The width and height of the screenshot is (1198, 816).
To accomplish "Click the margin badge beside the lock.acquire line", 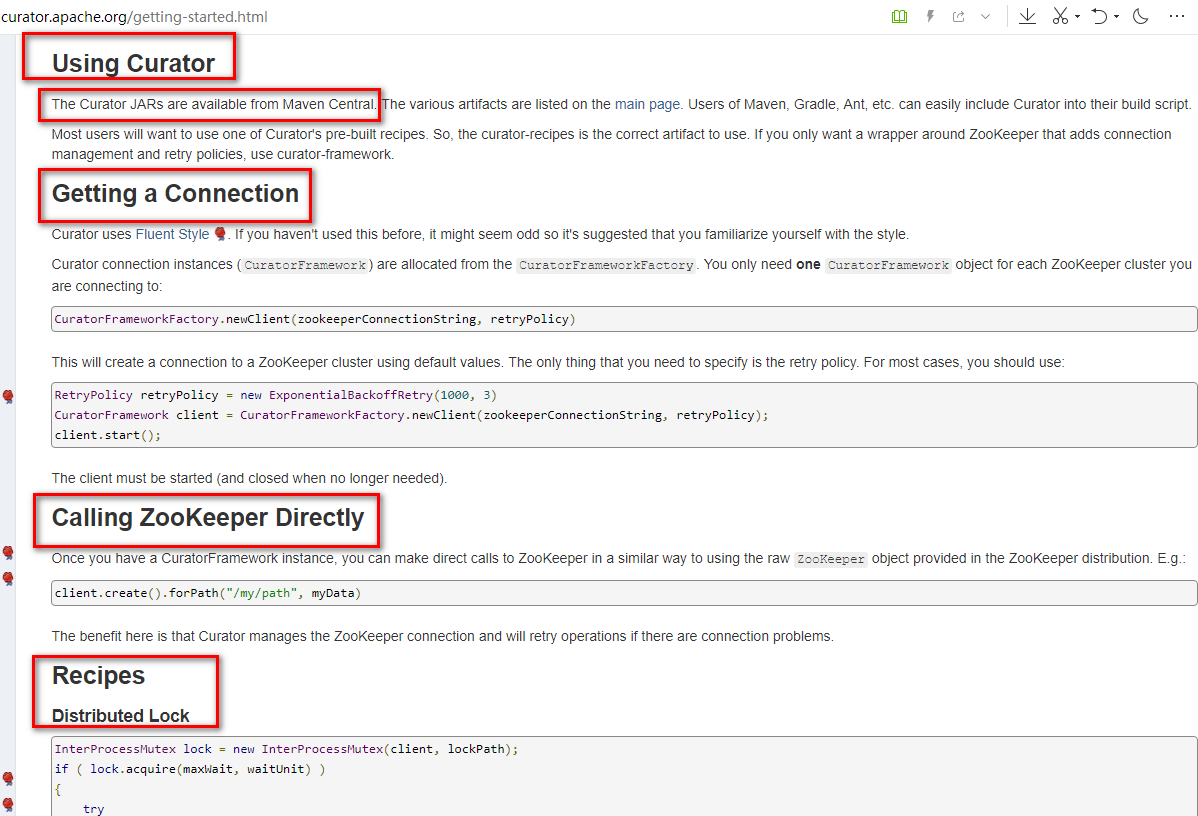I will coord(8,779).
